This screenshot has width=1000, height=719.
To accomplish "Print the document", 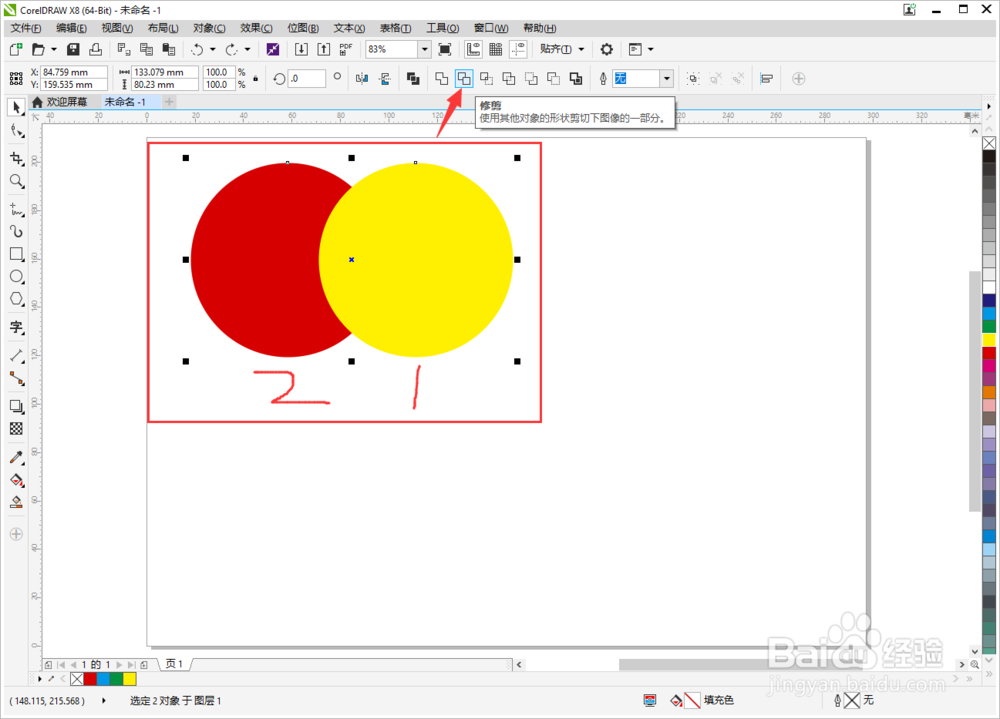I will [x=96, y=49].
